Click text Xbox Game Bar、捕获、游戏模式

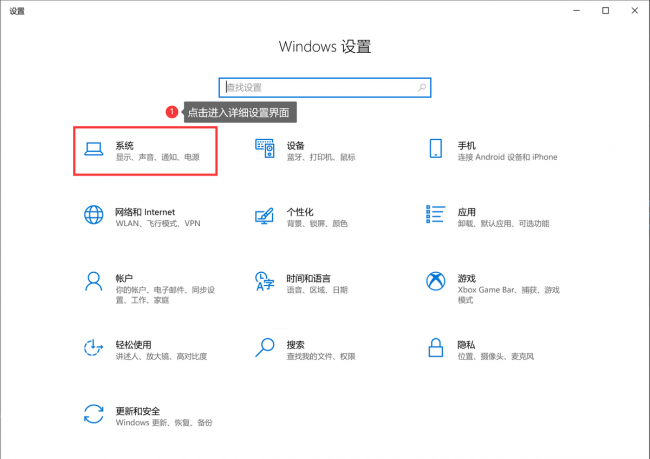click(509, 295)
